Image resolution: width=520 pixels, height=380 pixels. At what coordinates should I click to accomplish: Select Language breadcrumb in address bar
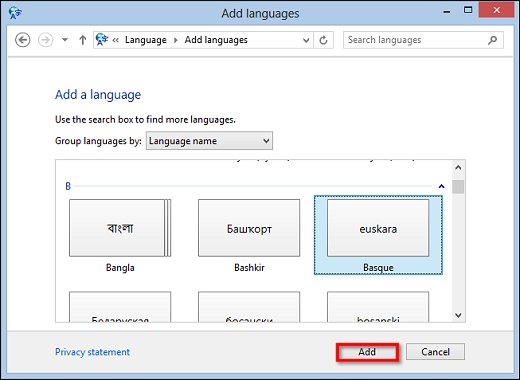pos(146,40)
